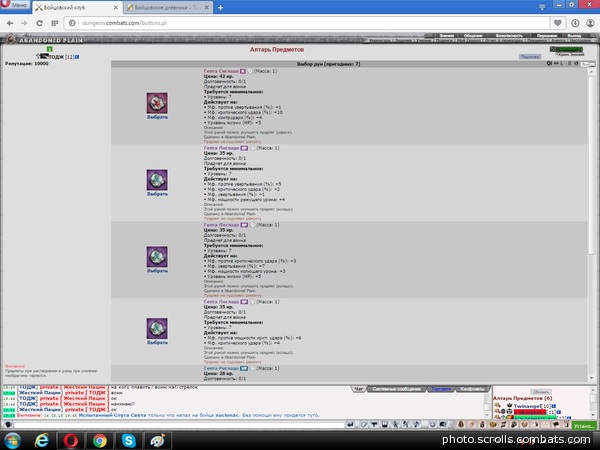Click Выбрать for Логладо rune with крит. удара +6
The width and height of the screenshot is (600, 450).
[157, 343]
